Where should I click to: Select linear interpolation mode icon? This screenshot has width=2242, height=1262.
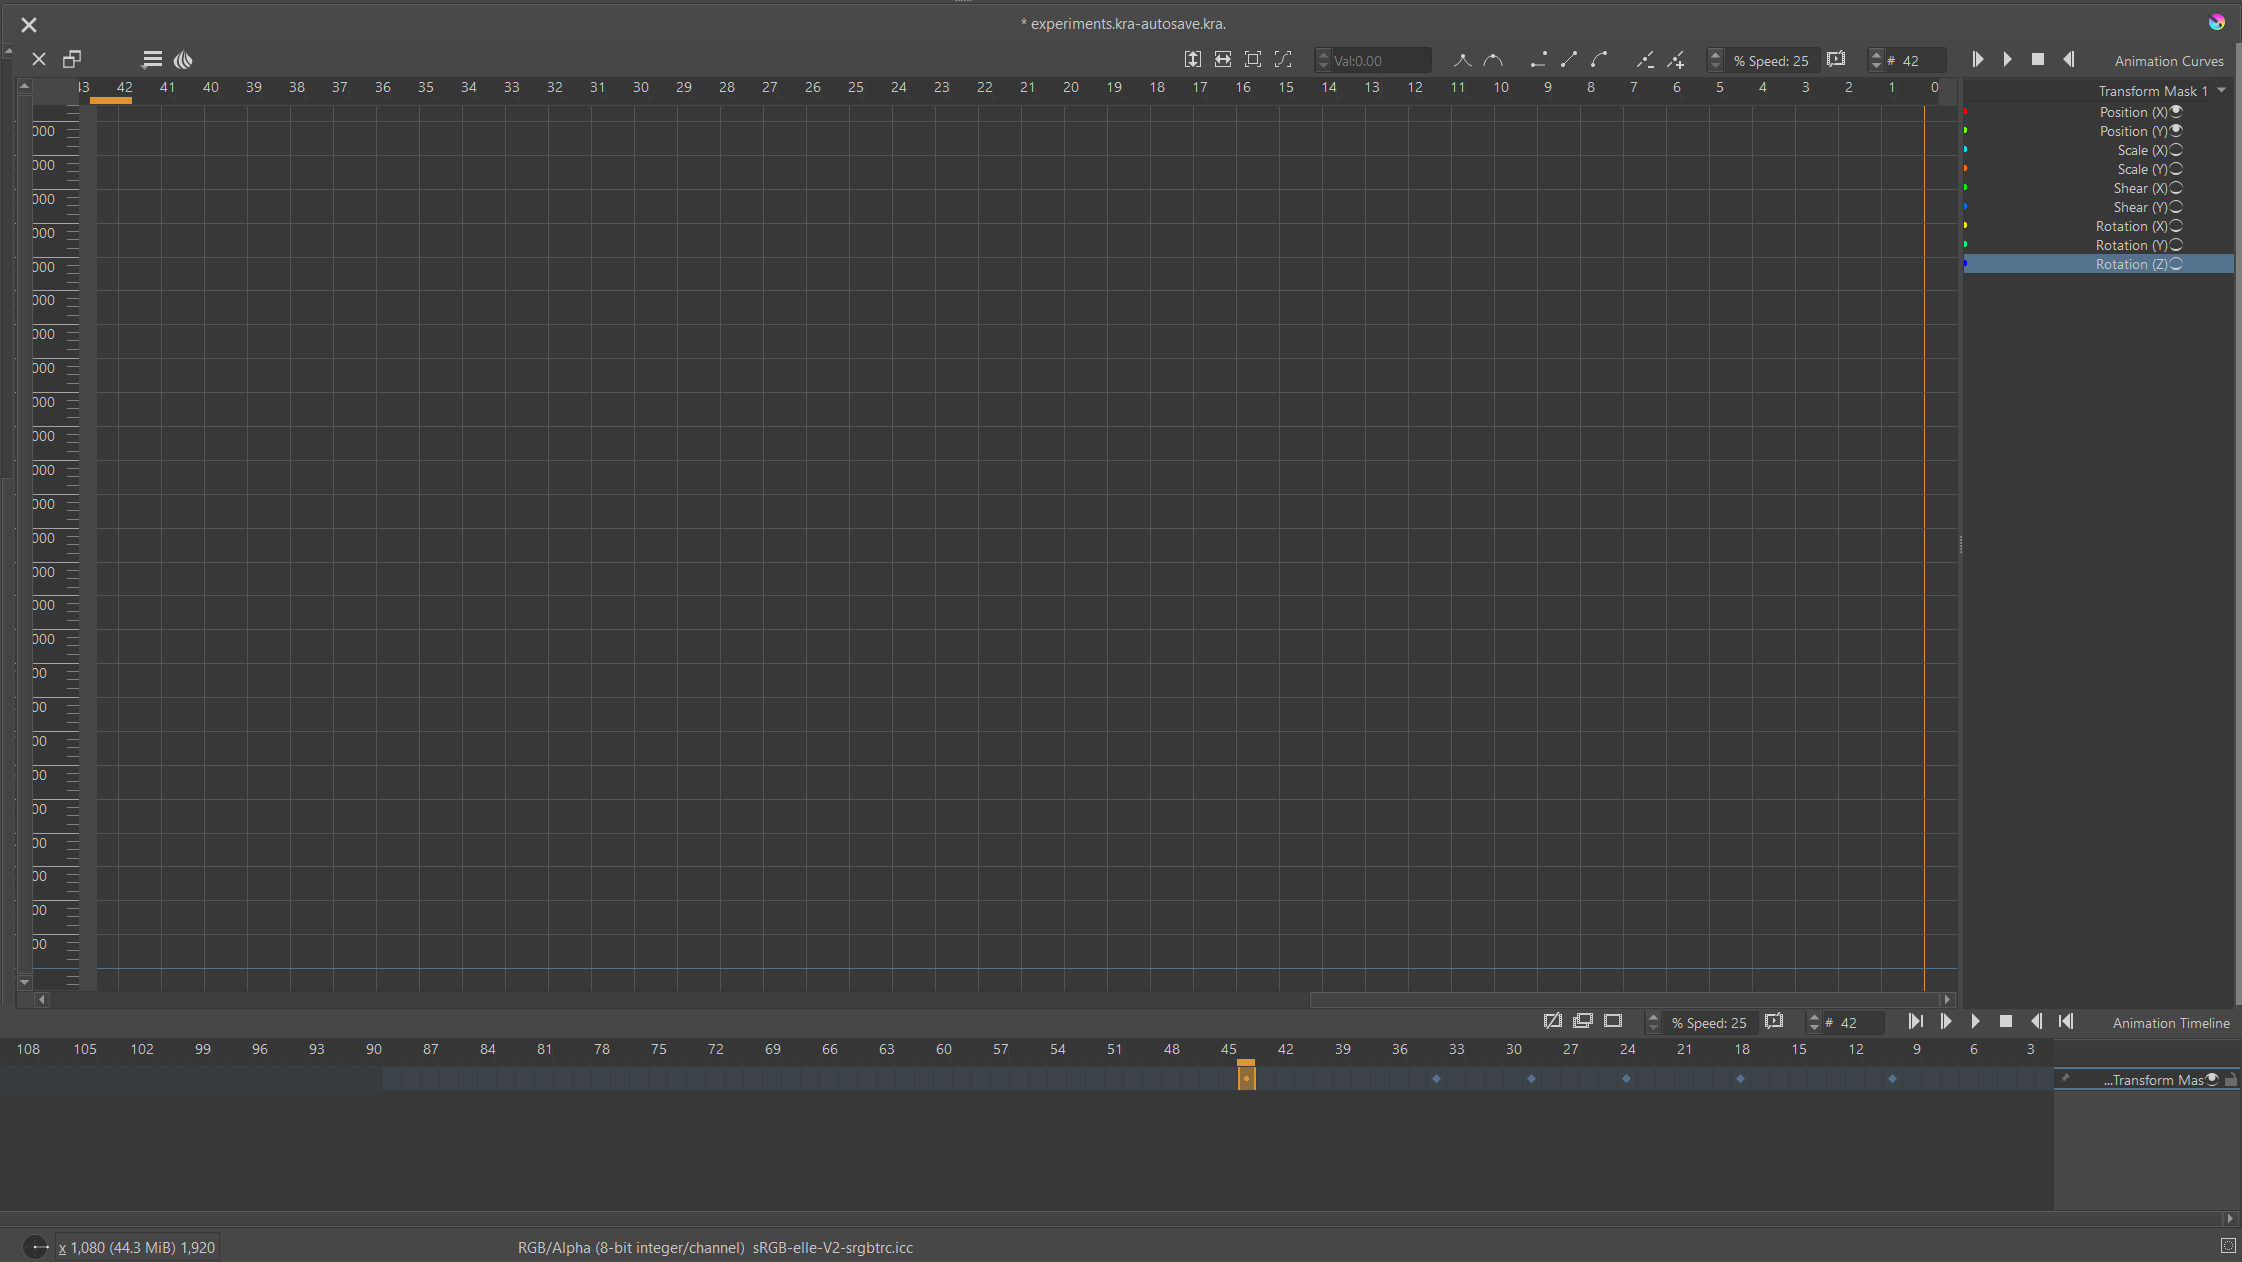click(x=1568, y=60)
